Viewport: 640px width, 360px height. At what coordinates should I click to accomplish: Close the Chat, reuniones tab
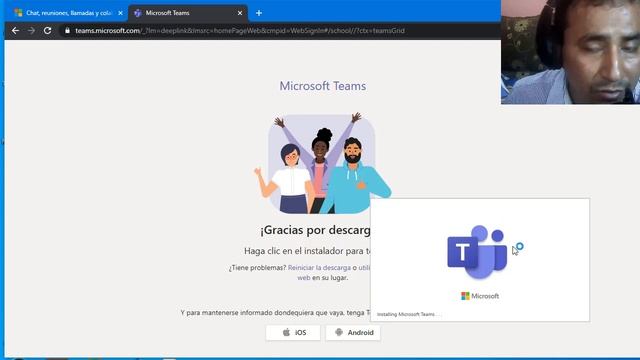[120, 13]
